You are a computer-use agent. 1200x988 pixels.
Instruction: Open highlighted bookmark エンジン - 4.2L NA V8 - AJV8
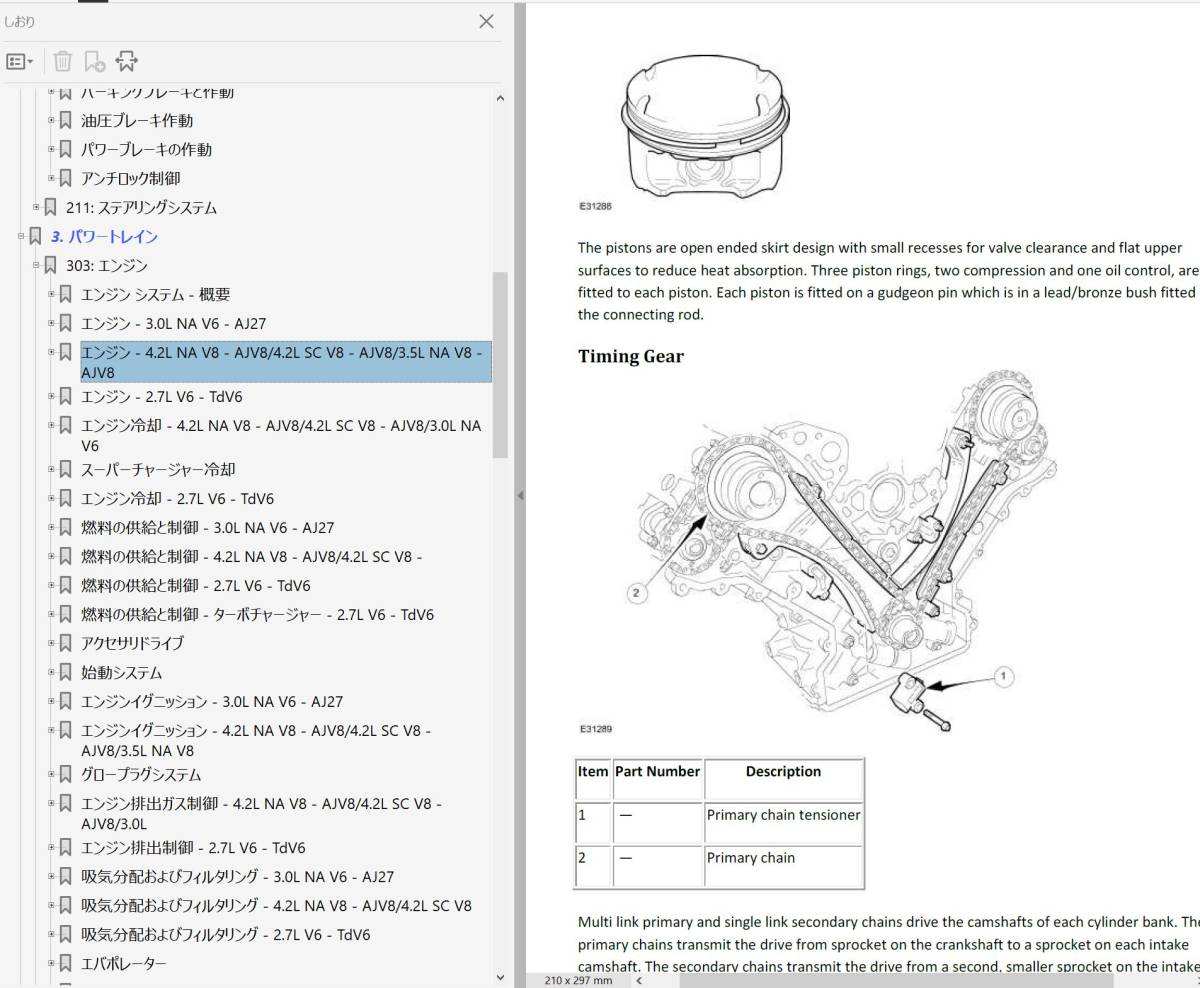[286, 362]
